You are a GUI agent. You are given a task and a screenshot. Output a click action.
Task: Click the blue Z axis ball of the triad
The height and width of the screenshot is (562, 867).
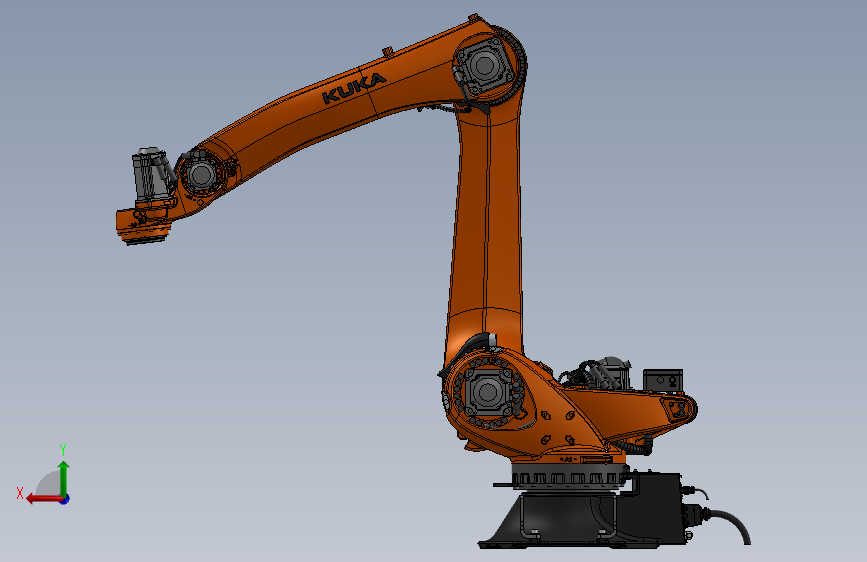point(65,499)
